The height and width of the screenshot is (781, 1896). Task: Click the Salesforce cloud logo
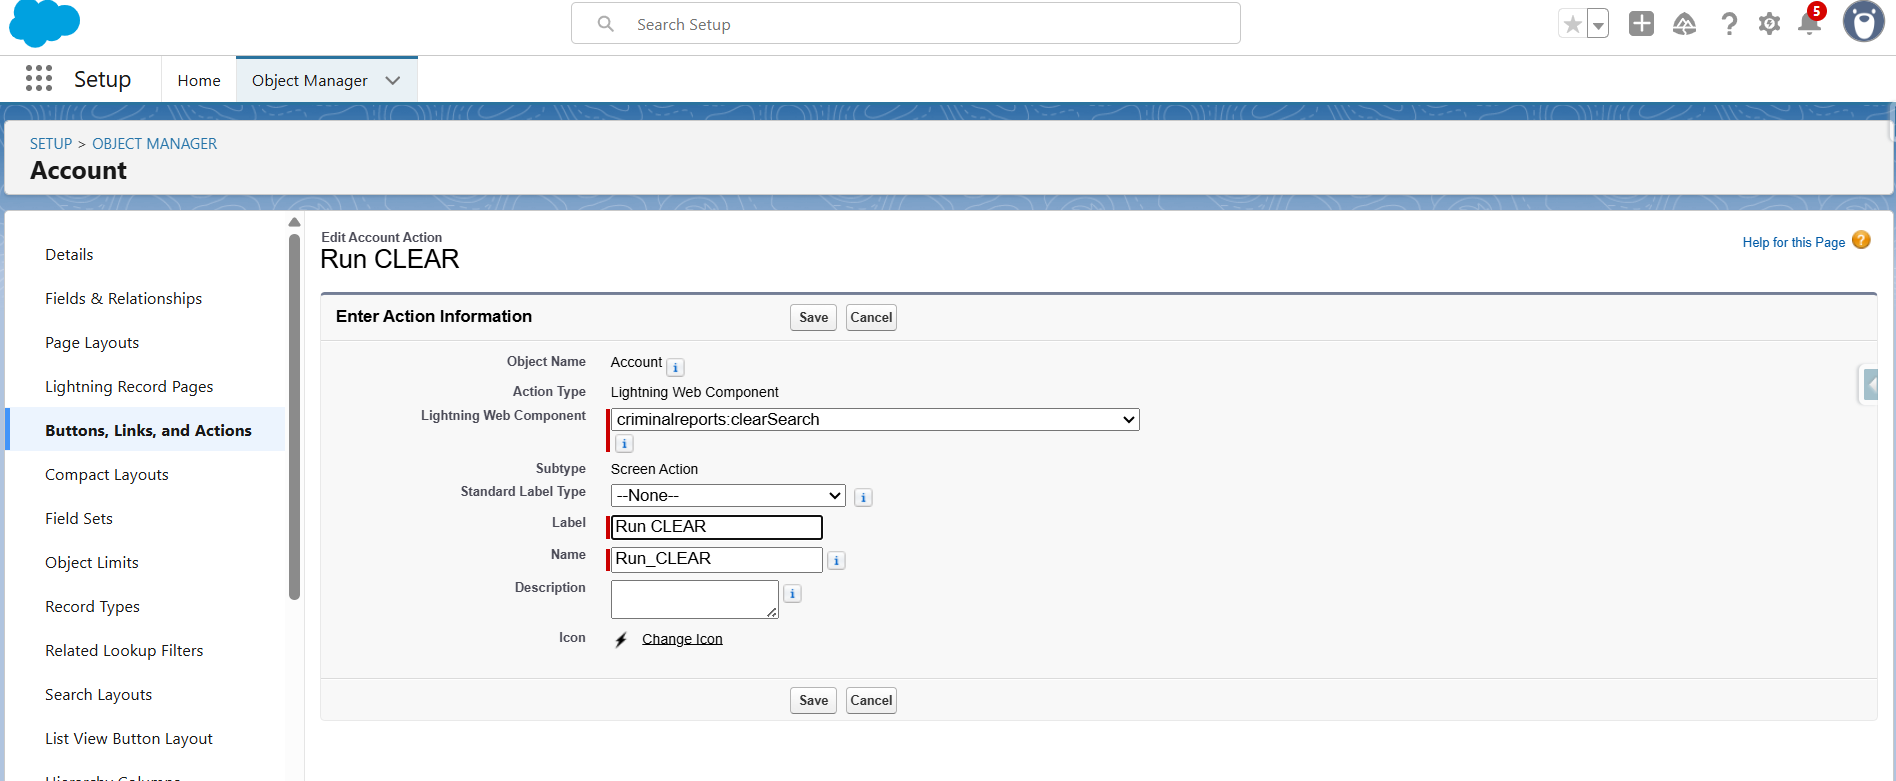pos(44,22)
